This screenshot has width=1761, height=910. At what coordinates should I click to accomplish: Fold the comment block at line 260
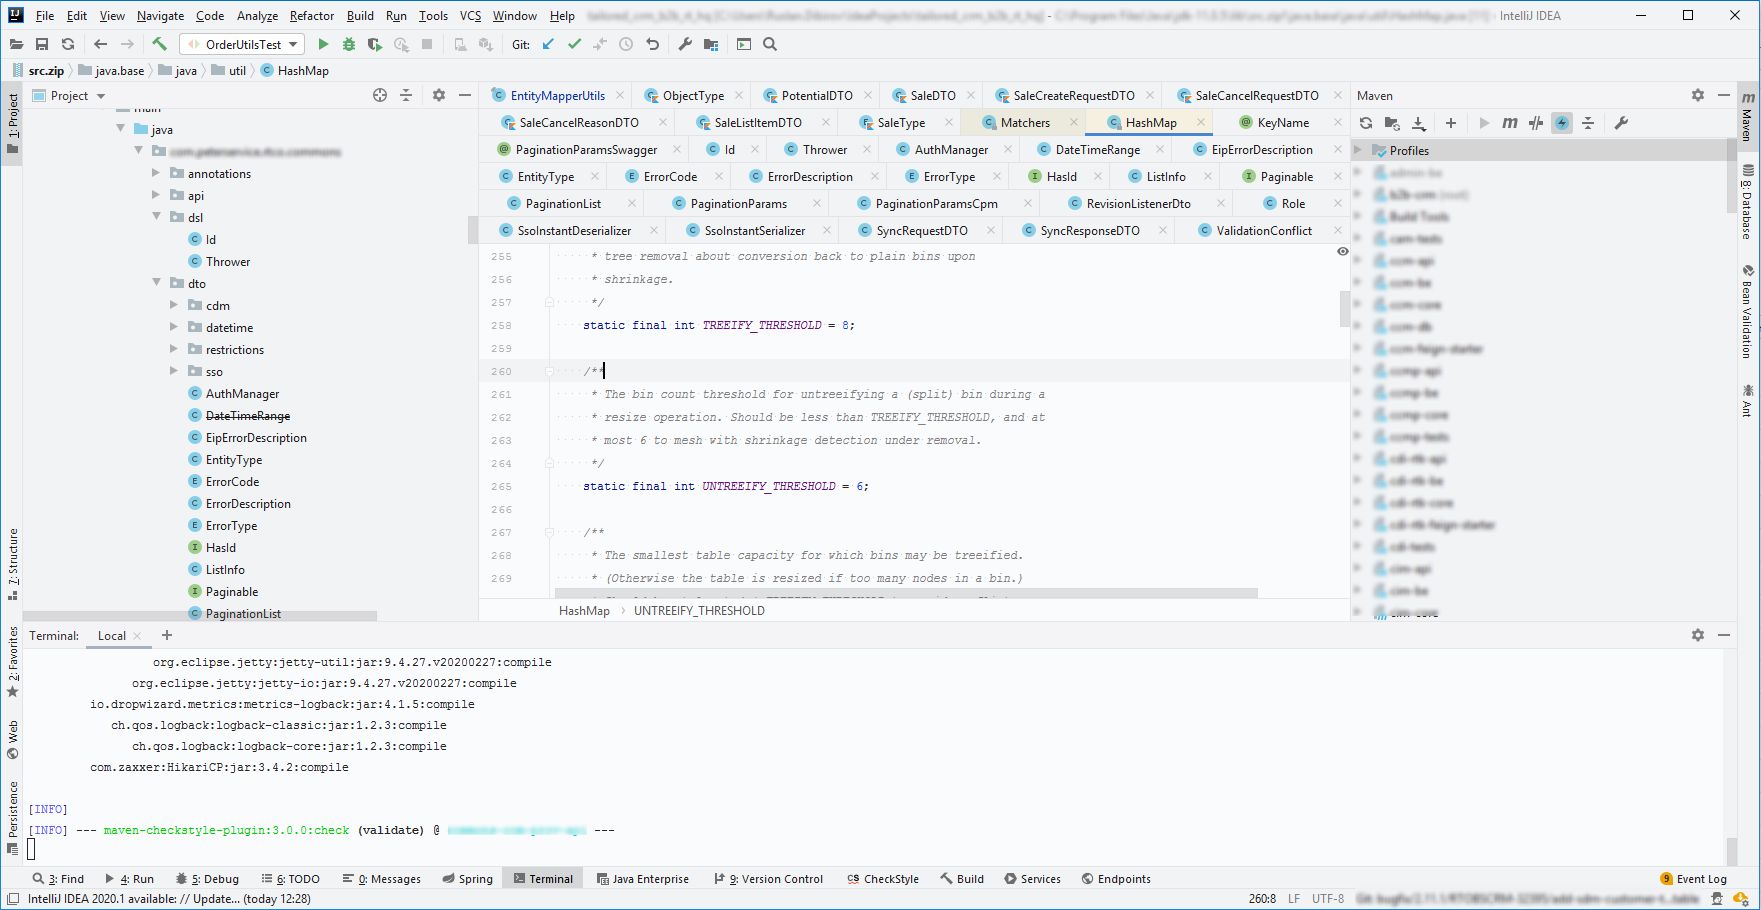click(549, 371)
